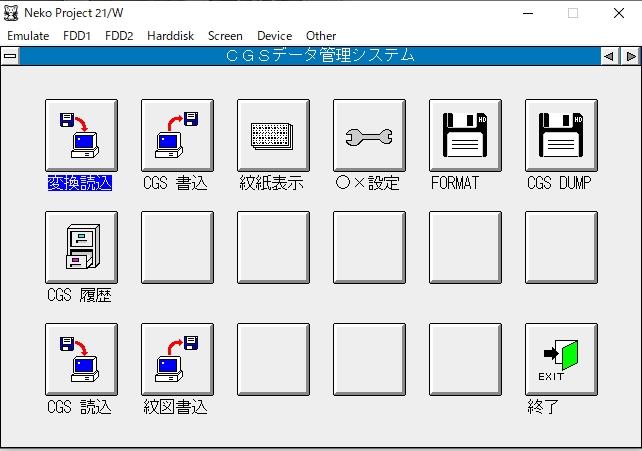Click the ＣＧＳデータ管理システム title bar
Screen dimensions: 642x451
[310, 56]
